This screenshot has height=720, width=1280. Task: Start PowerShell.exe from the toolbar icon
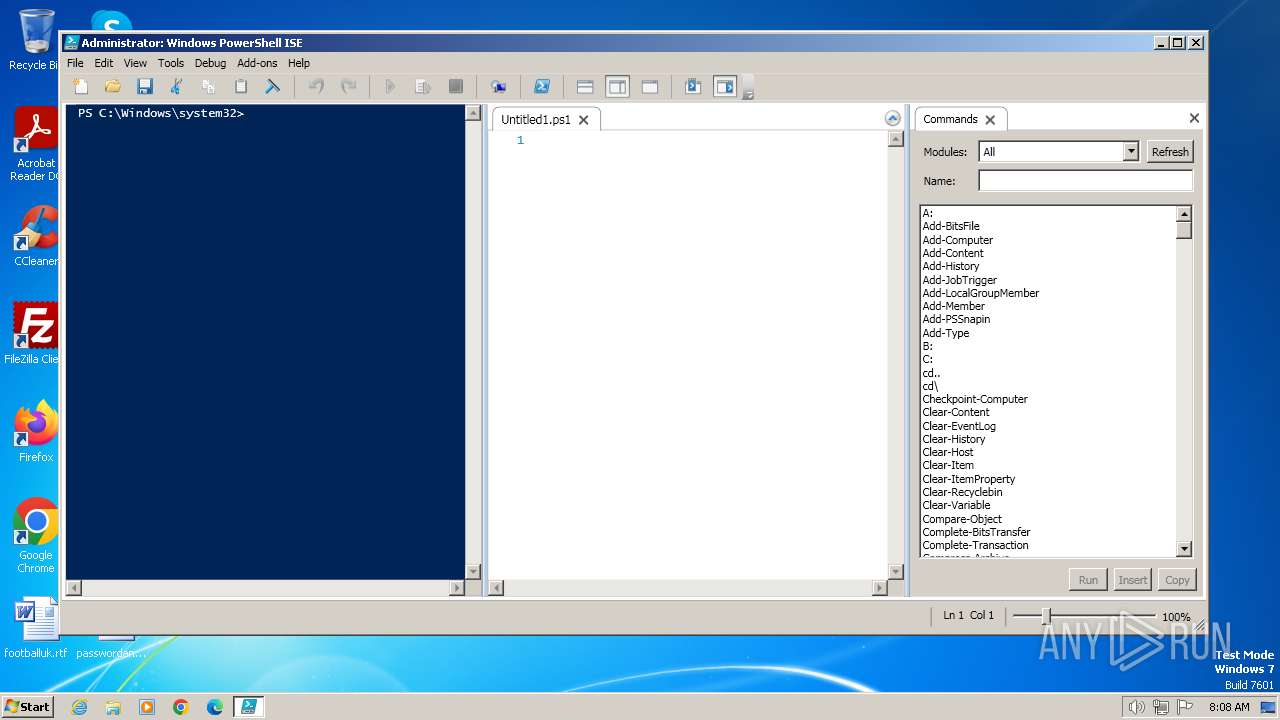point(542,87)
